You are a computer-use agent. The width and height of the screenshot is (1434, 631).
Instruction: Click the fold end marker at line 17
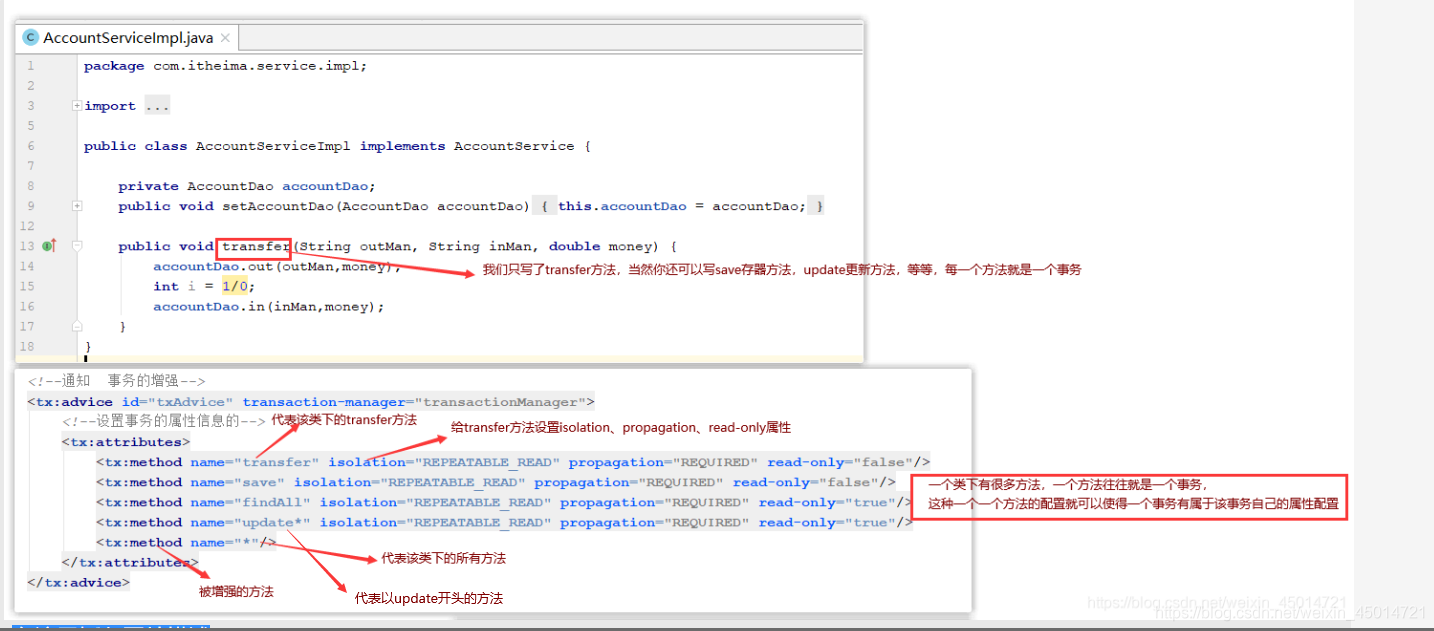click(77, 326)
